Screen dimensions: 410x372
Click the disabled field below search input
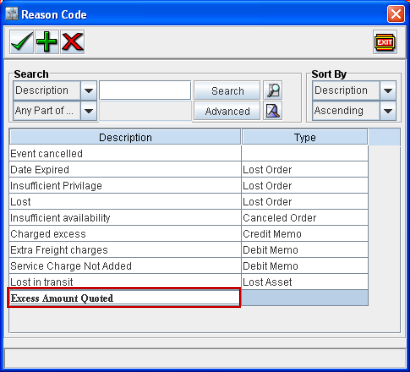pos(145,111)
